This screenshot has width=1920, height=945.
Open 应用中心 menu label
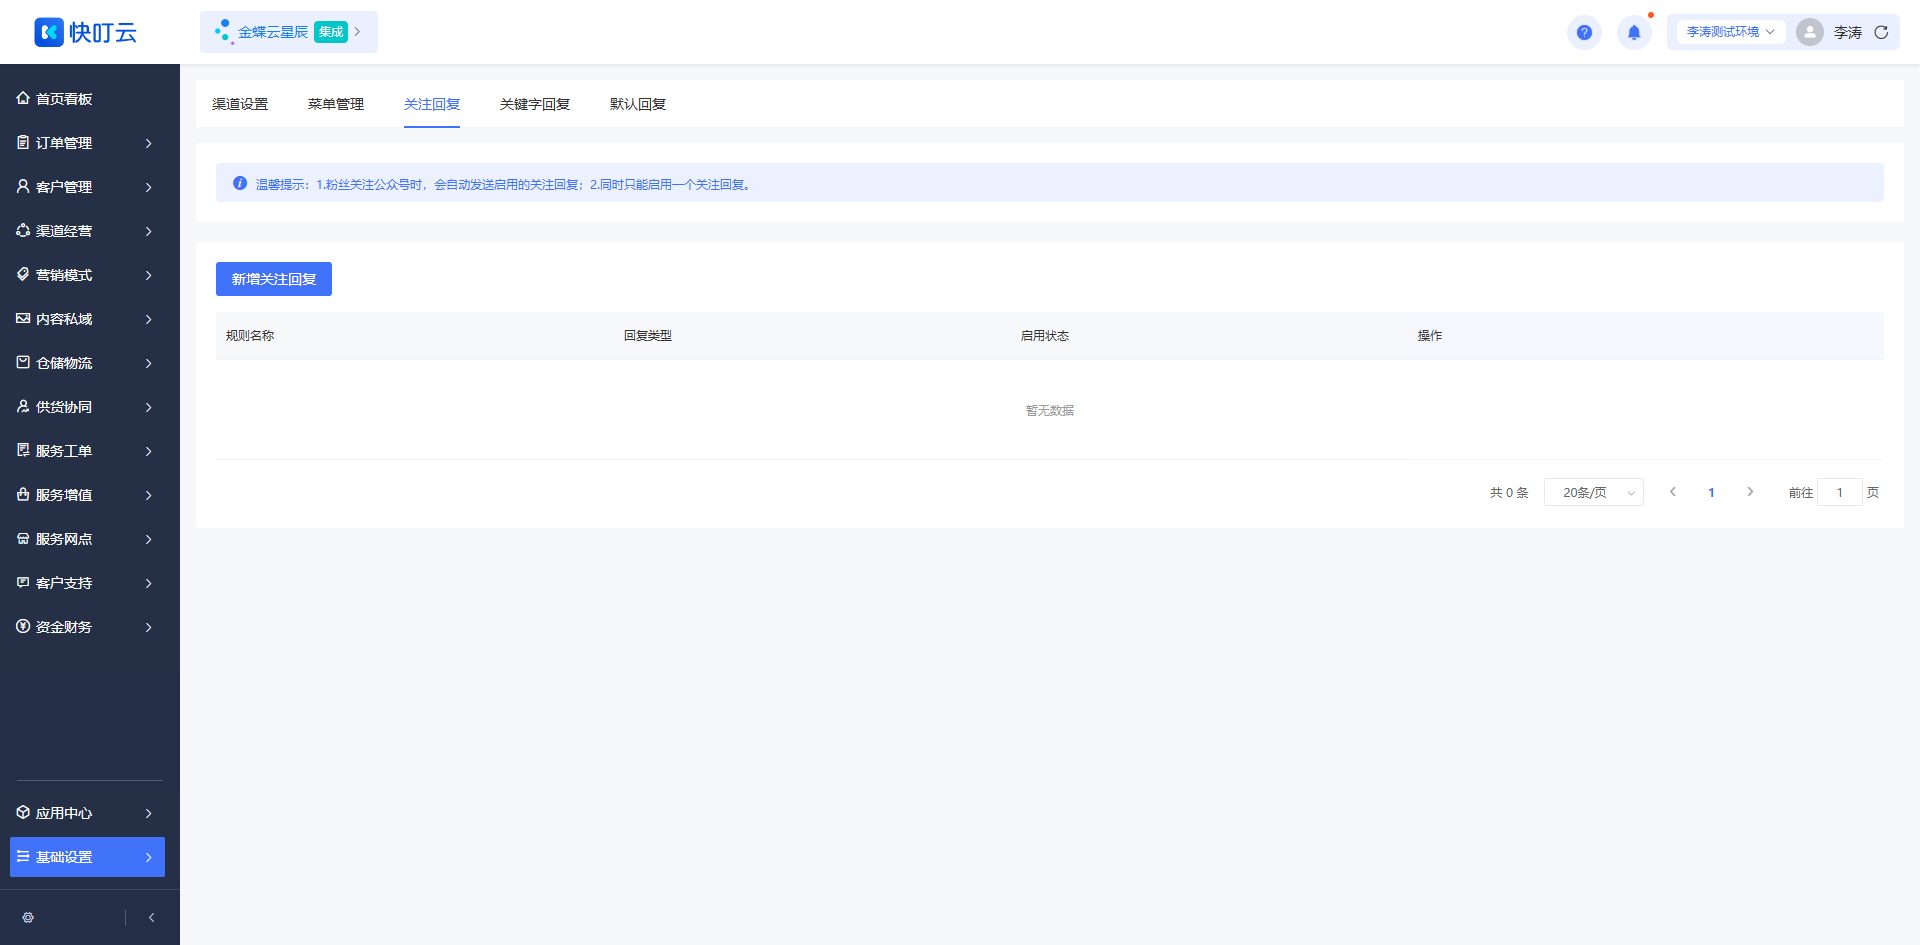tap(64, 812)
